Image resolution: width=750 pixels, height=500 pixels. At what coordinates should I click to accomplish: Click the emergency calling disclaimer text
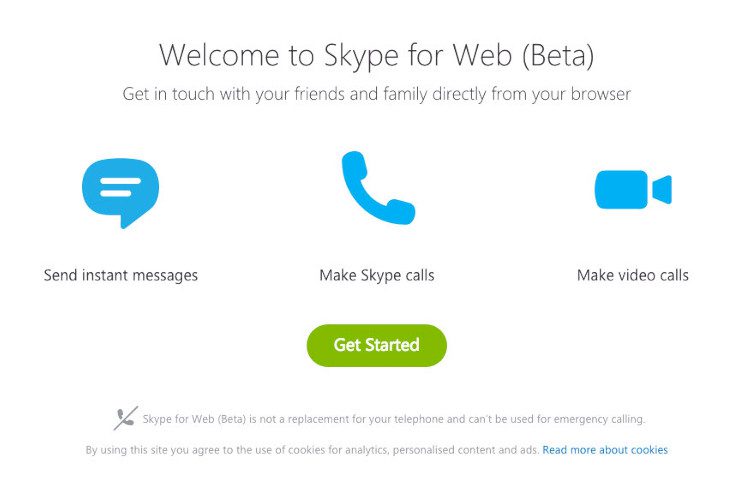click(x=394, y=419)
